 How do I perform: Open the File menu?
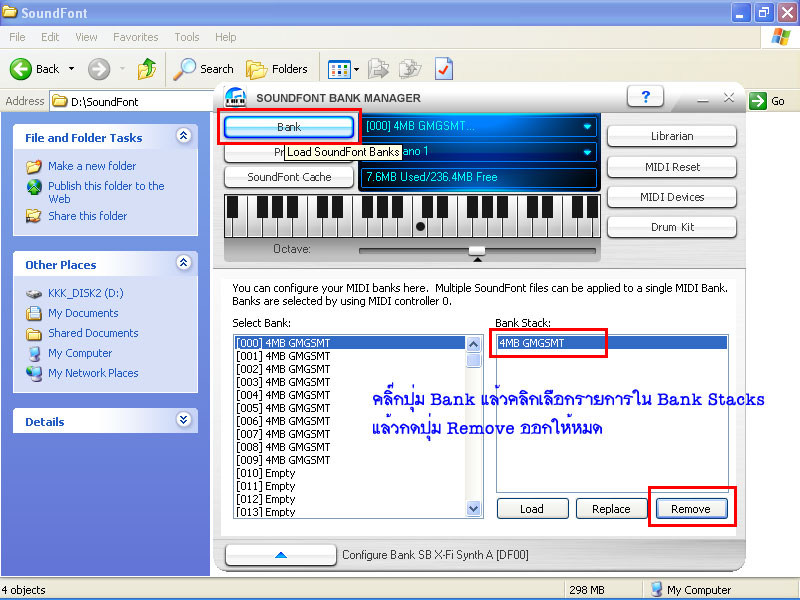[x=17, y=37]
